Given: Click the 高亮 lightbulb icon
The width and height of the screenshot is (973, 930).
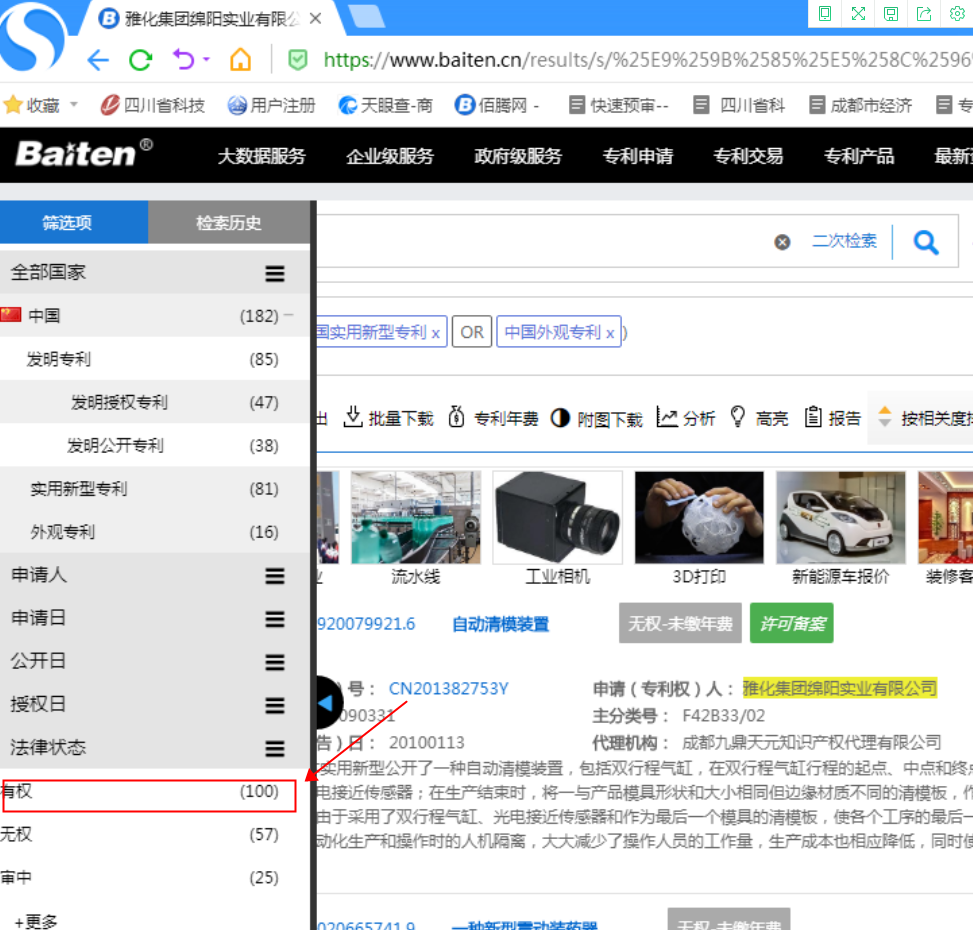Looking at the screenshot, I should point(739,418).
